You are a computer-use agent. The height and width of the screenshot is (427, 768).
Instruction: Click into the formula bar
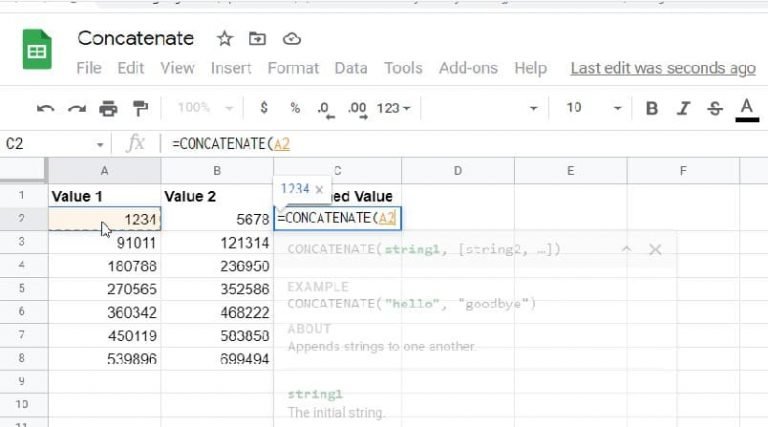pyautogui.click(x=465, y=144)
